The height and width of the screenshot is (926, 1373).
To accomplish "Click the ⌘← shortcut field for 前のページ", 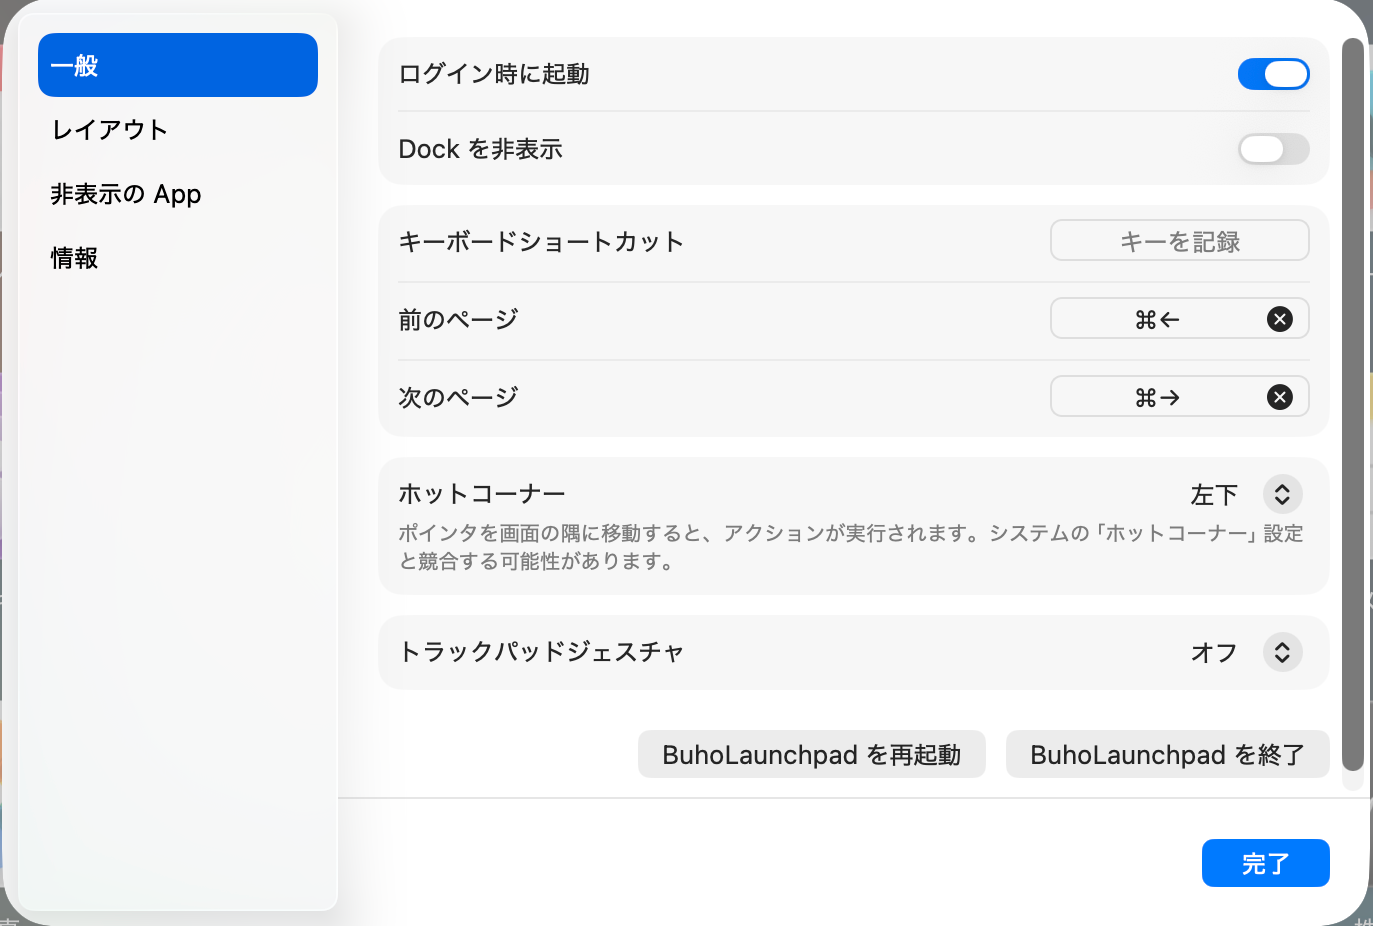I will tap(1156, 319).
